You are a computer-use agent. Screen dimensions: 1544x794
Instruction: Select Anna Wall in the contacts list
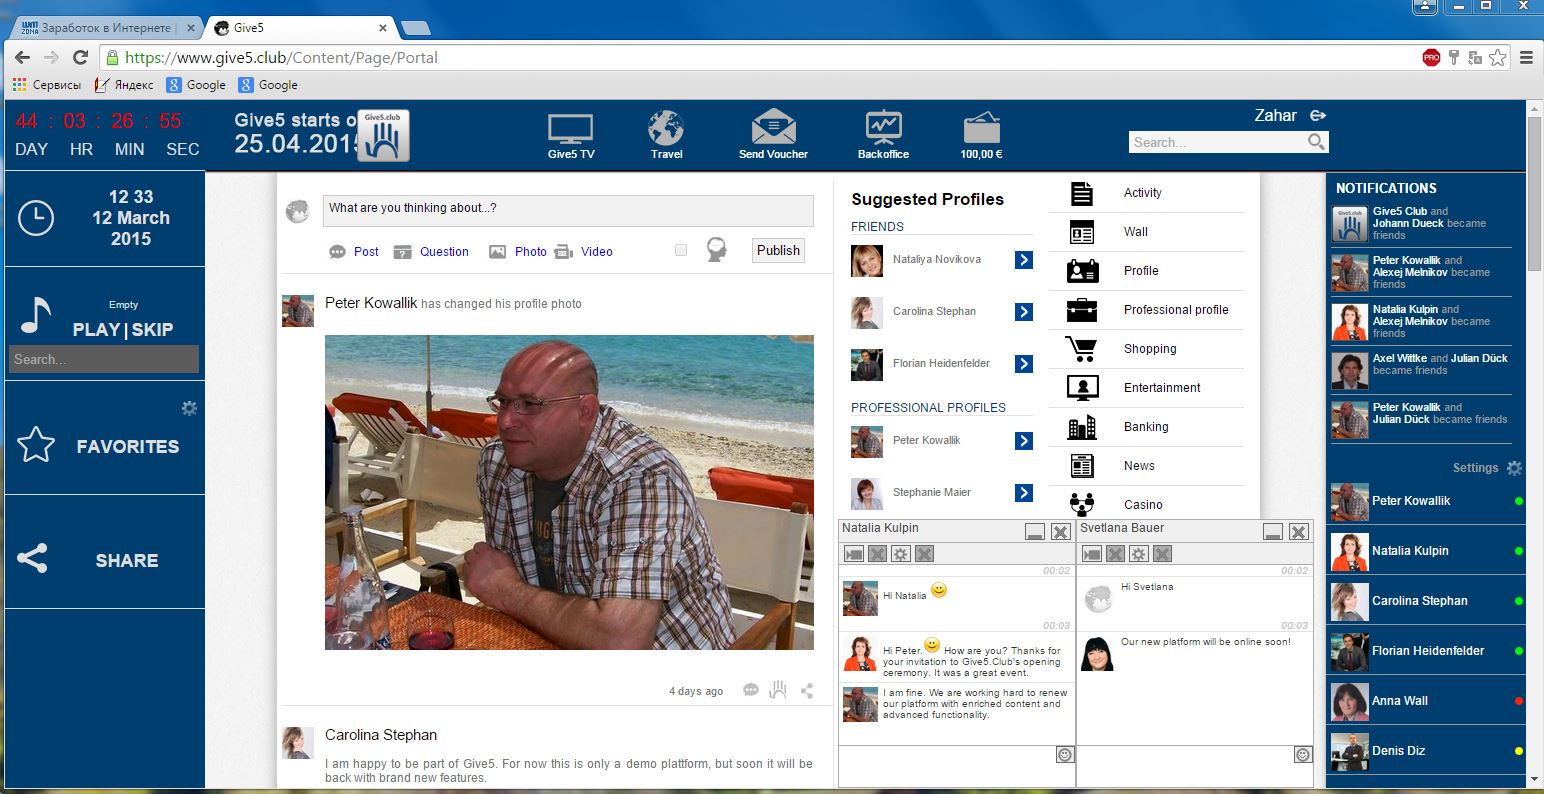[x=1427, y=701]
